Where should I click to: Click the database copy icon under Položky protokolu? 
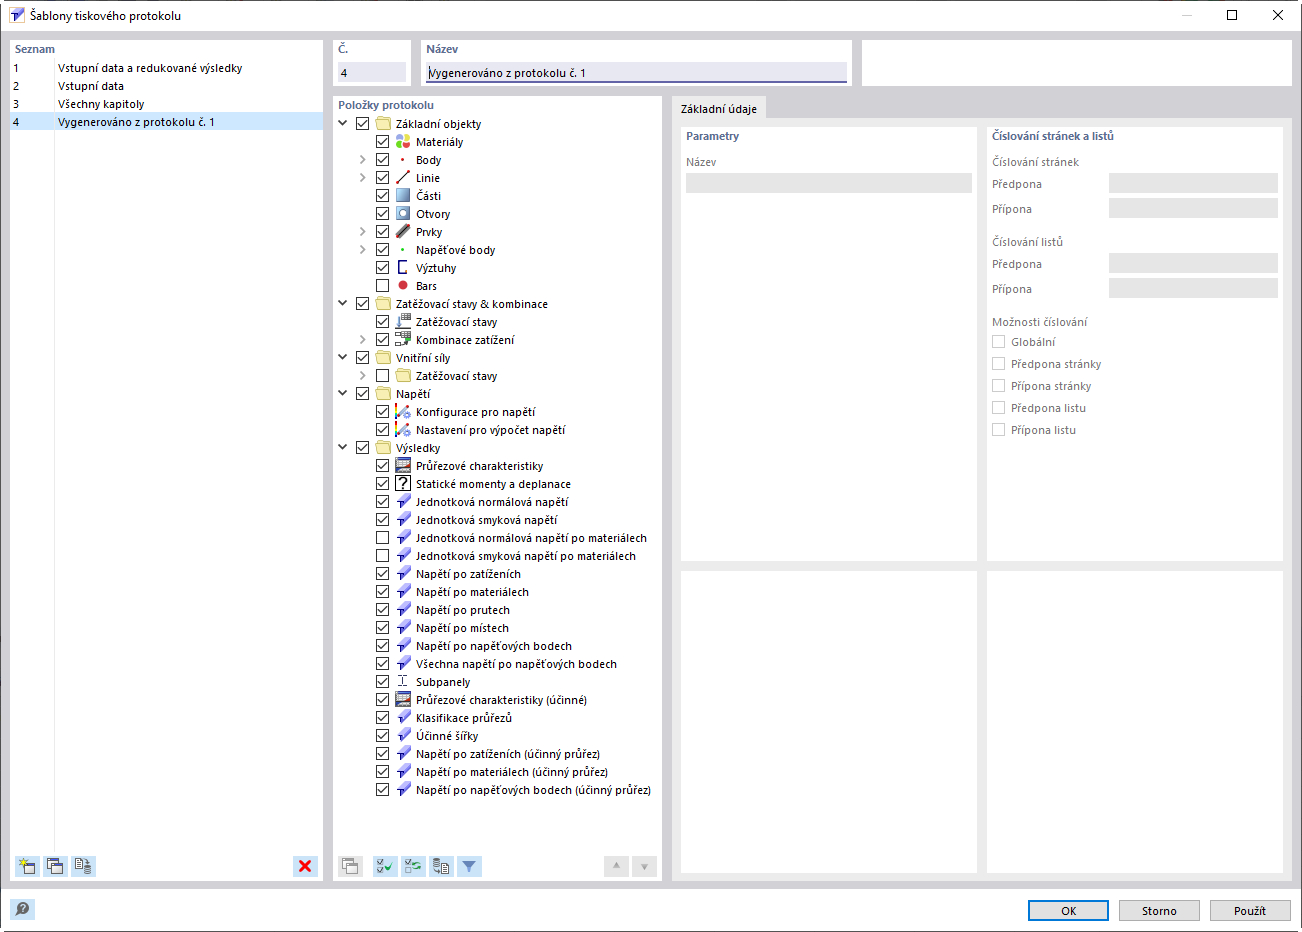pos(441,866)
